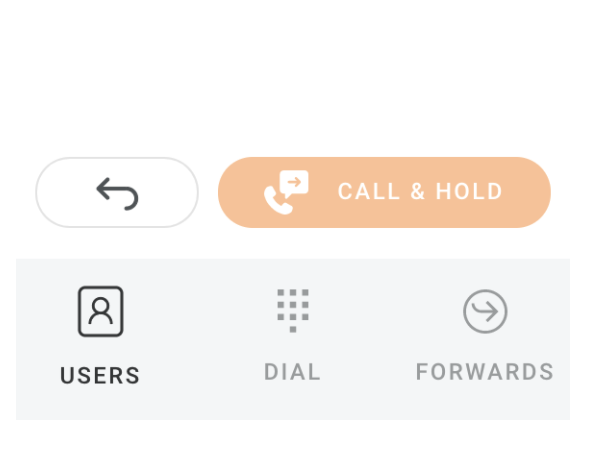Open the dial pad grid icon
The width and height of the screenshot is (592, 450).
pyautogui.click(x=293, y=311)
